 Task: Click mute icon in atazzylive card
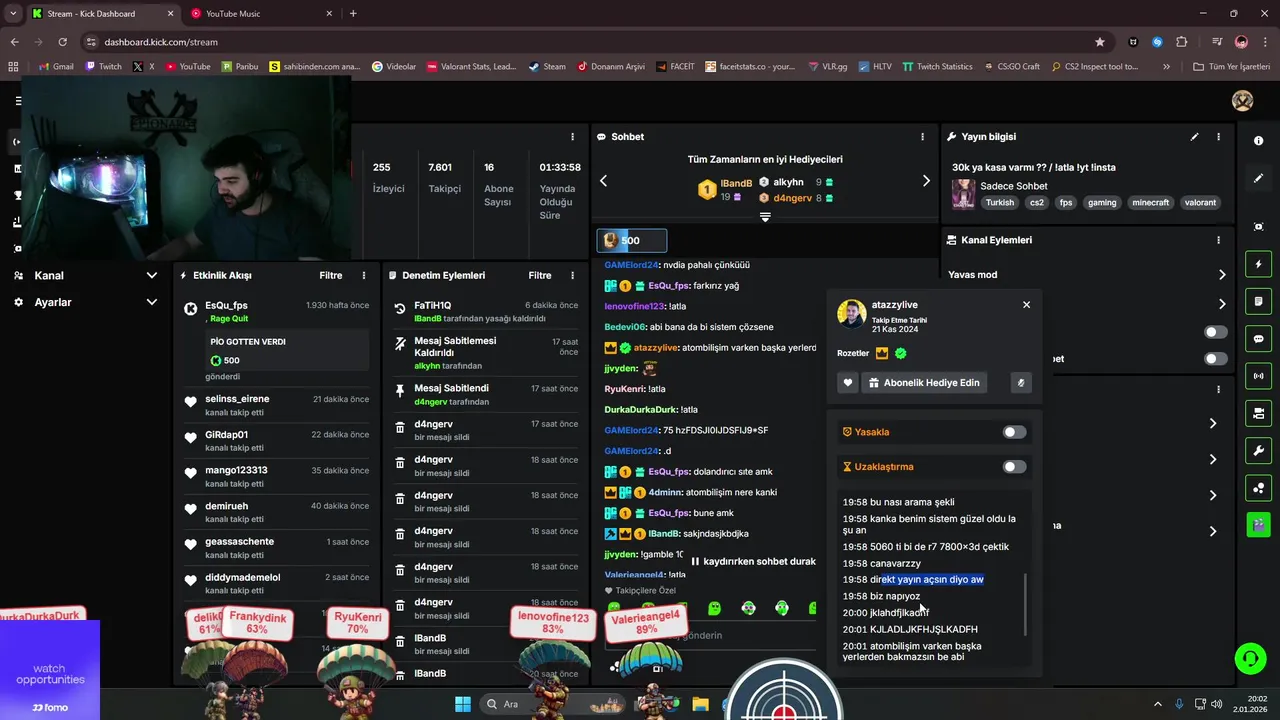click(1020, 383)
